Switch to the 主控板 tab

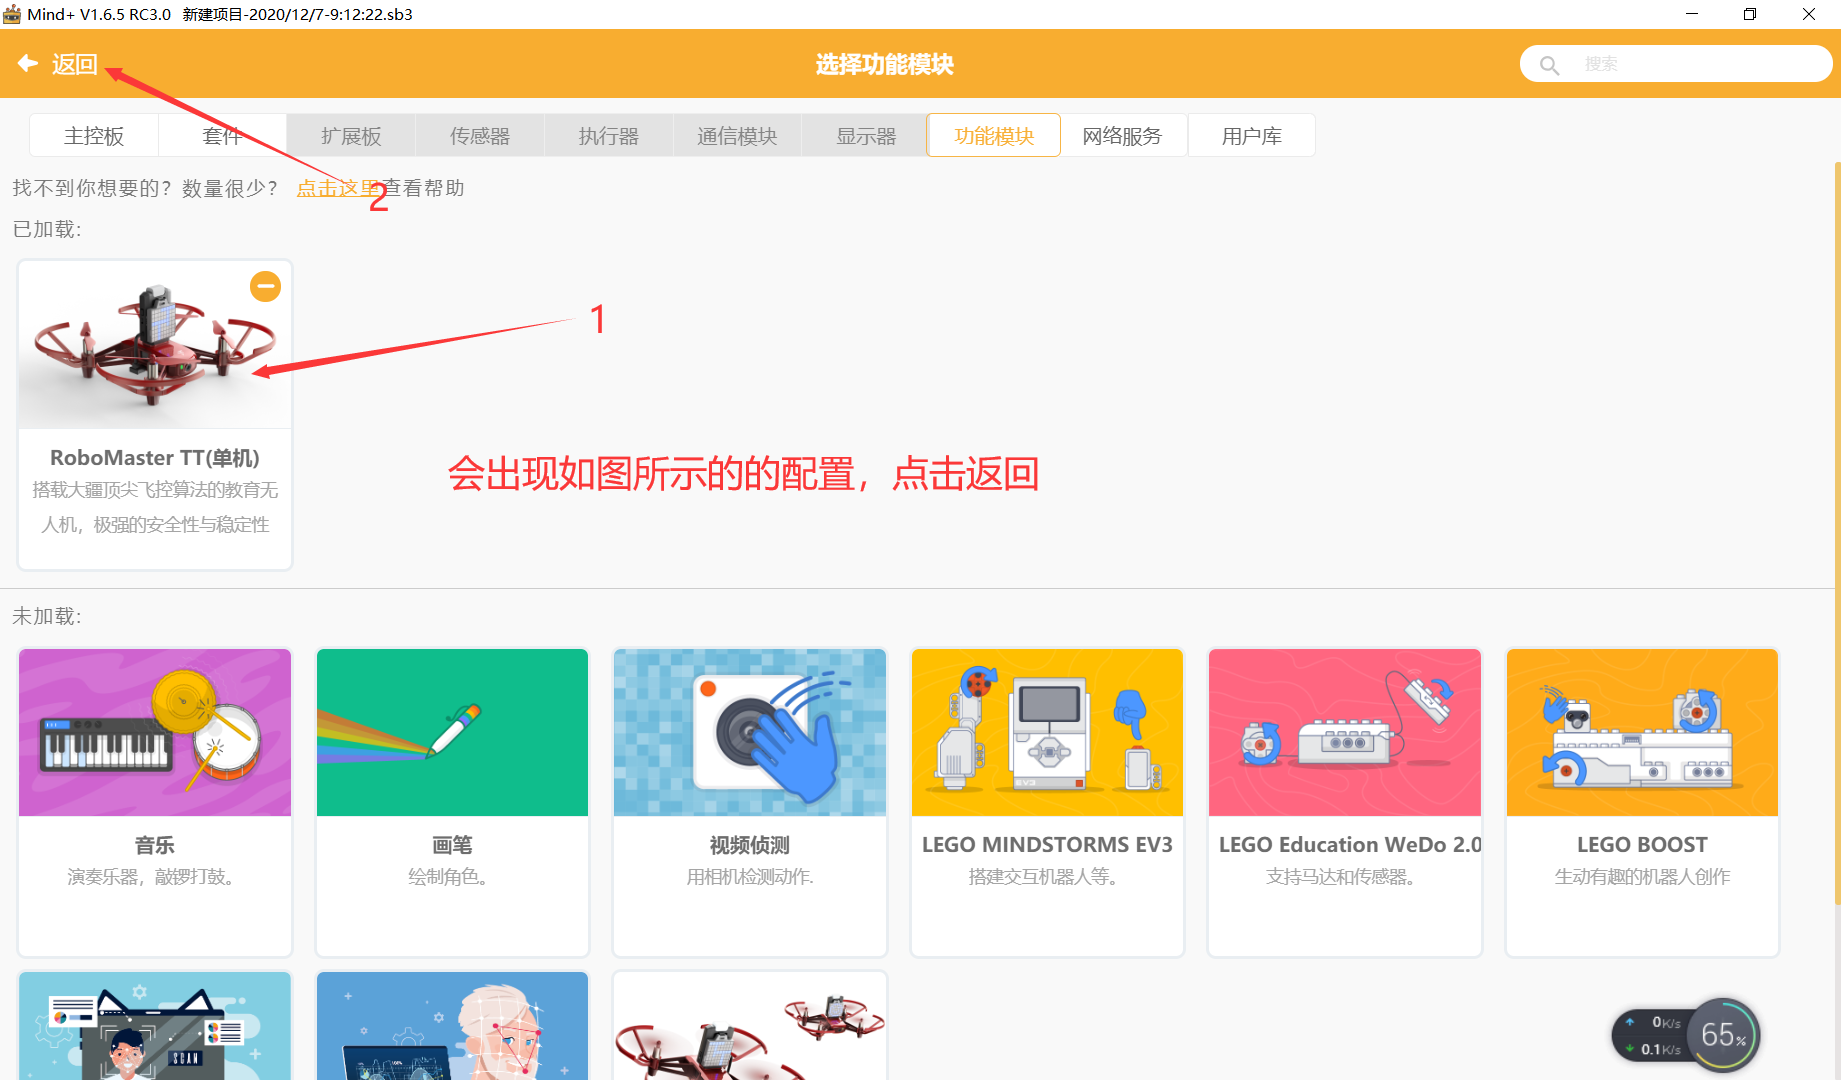tap(94, 136)
